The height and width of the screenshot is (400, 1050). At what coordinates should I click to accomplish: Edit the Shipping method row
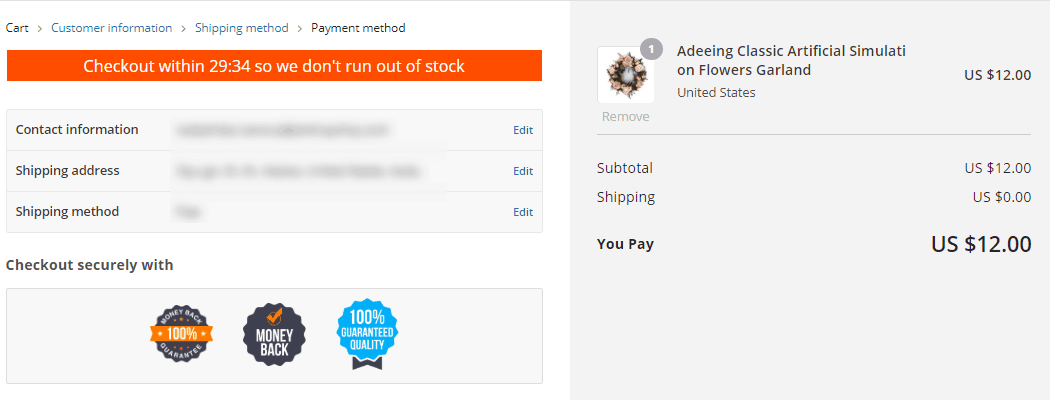click(523, 212)
